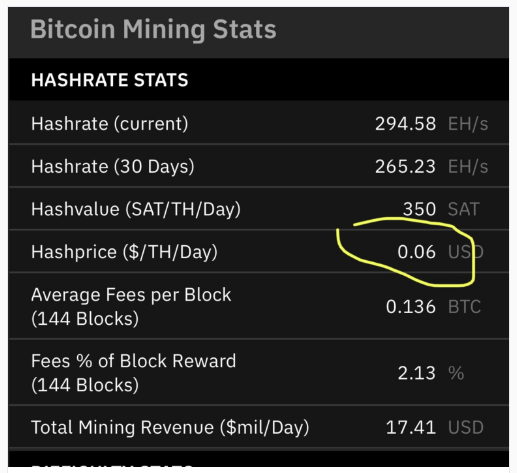Select the circled 0.06 hashprice value

tap(416, 252)
